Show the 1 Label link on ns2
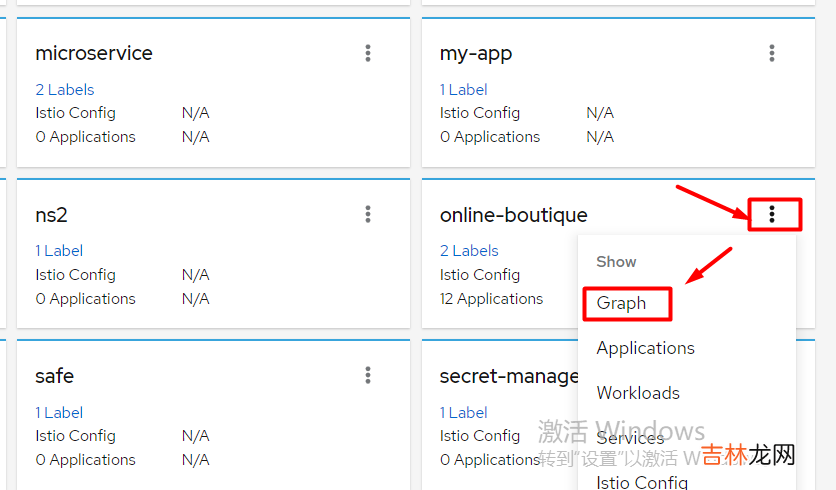Image resolution: width=836 pixels, height=490 pixels. [x=59, y=251]
